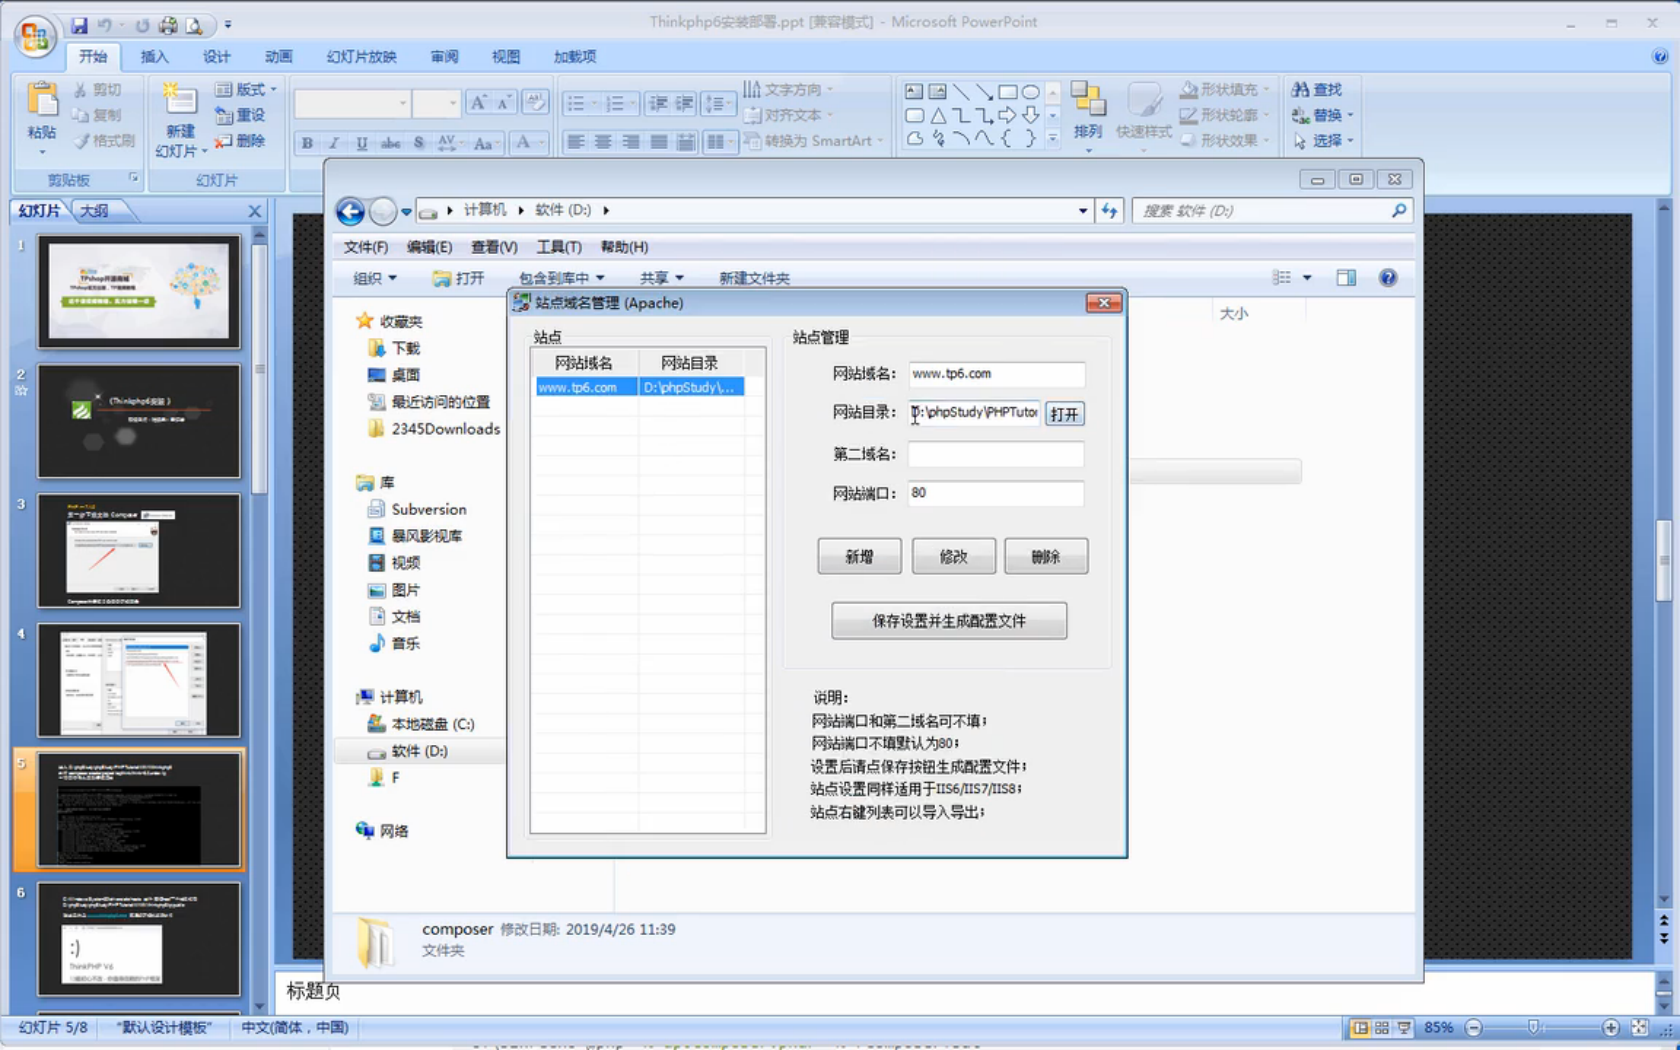Click Modify (修改) button in site dialog
1680x1050 pixels.
pos(953,556)
